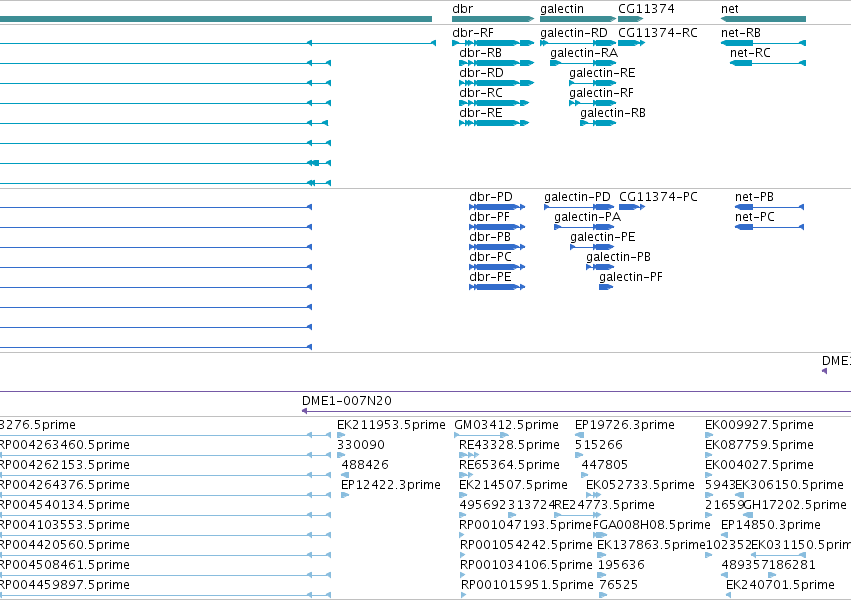Click the RP004264376.5prime label
The height and width of the screenshot is (600, 851).
(65, 485)
